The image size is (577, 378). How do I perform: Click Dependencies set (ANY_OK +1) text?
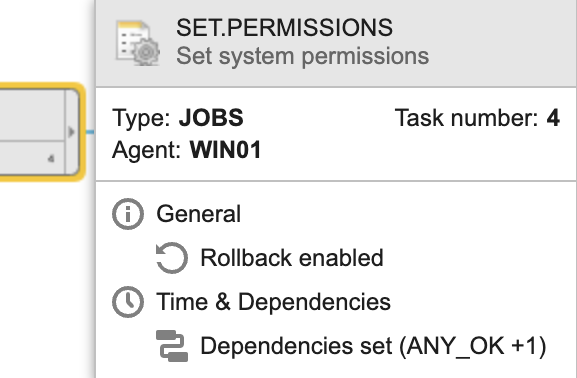click(373, 346)
